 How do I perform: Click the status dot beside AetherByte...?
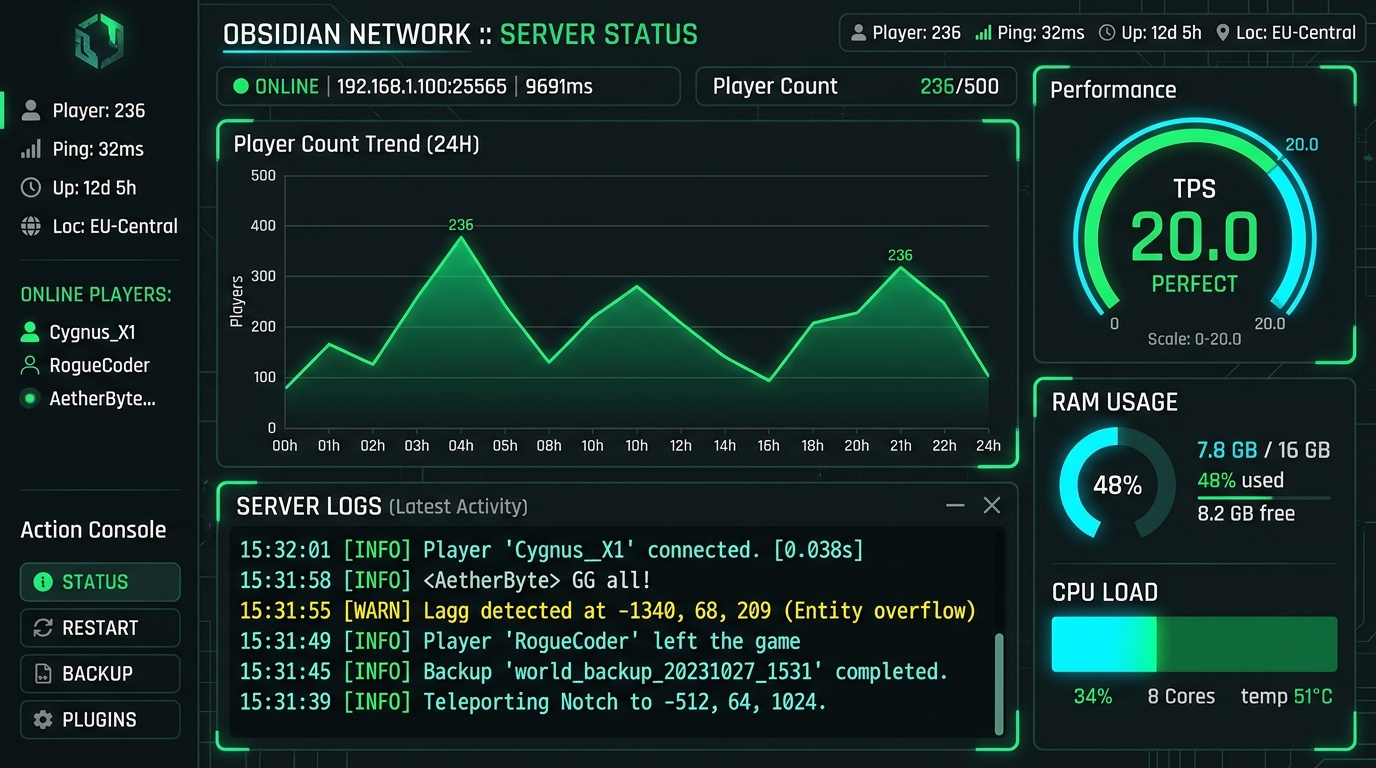click(x=31, y=399)
